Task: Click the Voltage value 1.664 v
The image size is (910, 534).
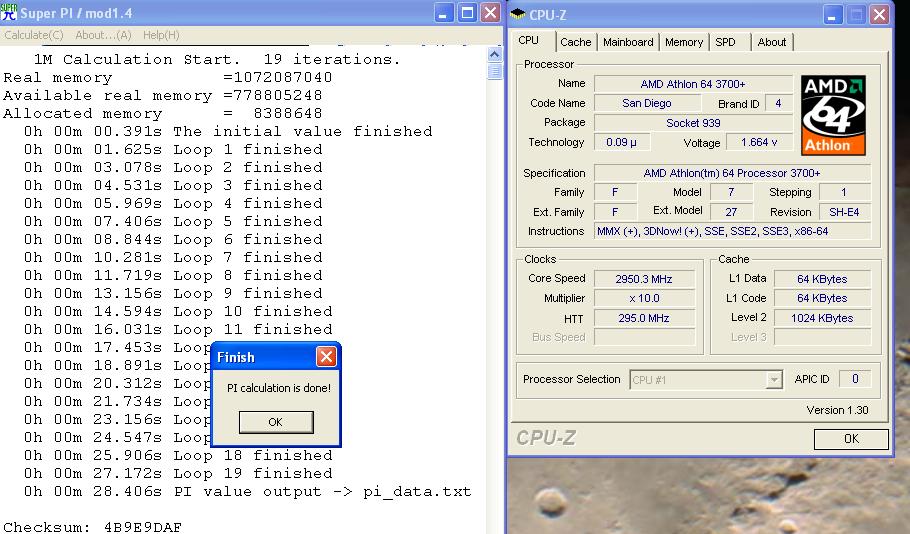Action: pyautogui.click(x=759, y=142)
